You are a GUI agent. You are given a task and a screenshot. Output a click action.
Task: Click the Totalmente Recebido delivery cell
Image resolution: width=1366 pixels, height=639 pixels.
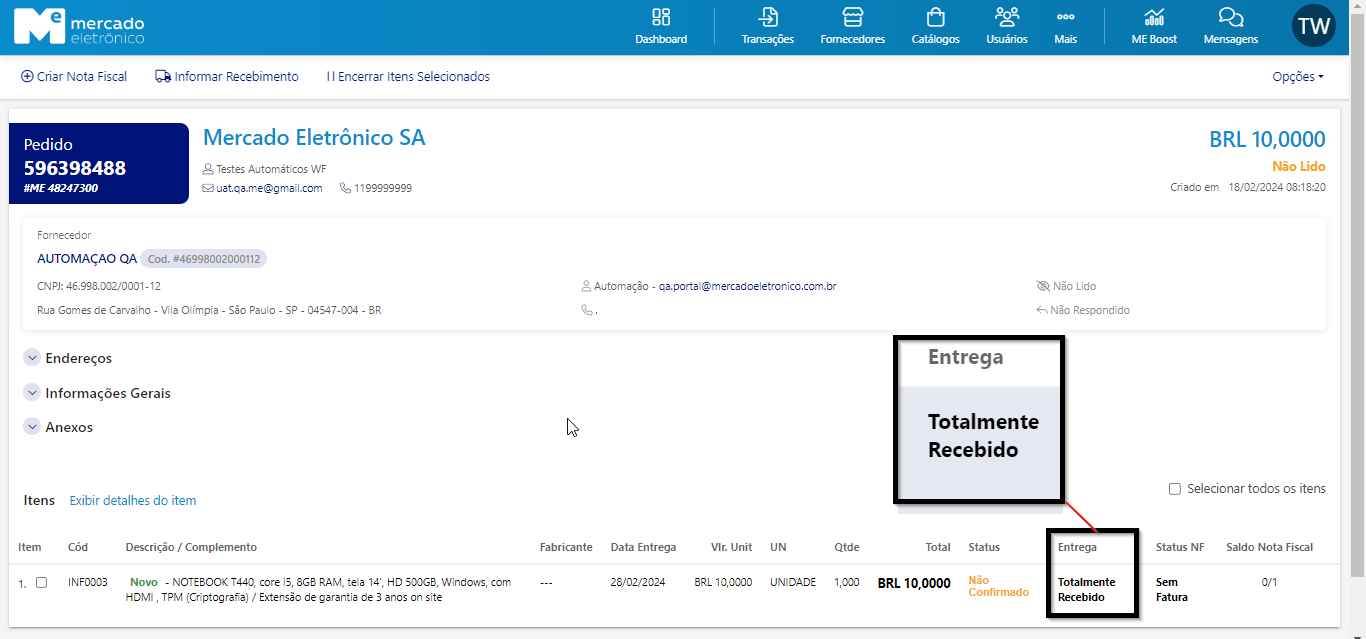pyautogui.click(x=1087, y=589)
